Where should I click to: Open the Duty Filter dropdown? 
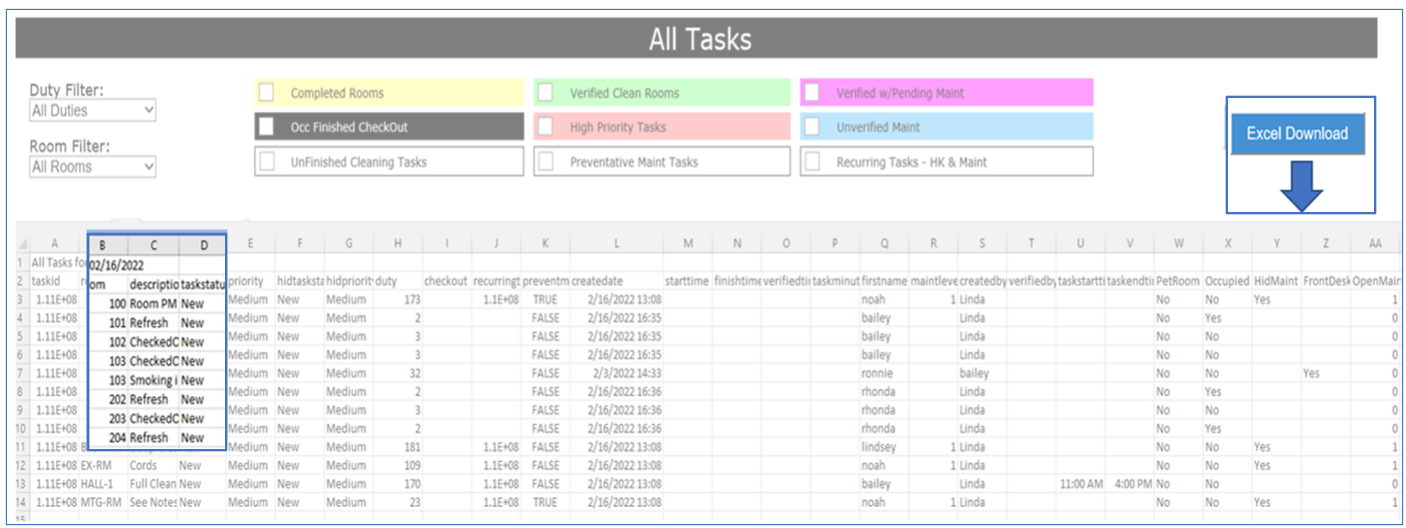pos(93,110)
